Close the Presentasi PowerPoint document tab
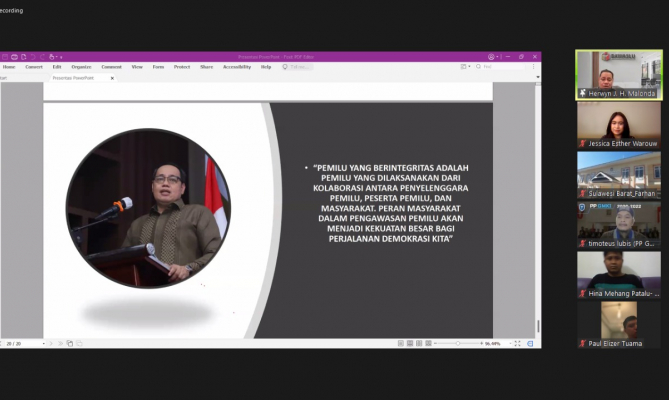 (112, 78)
